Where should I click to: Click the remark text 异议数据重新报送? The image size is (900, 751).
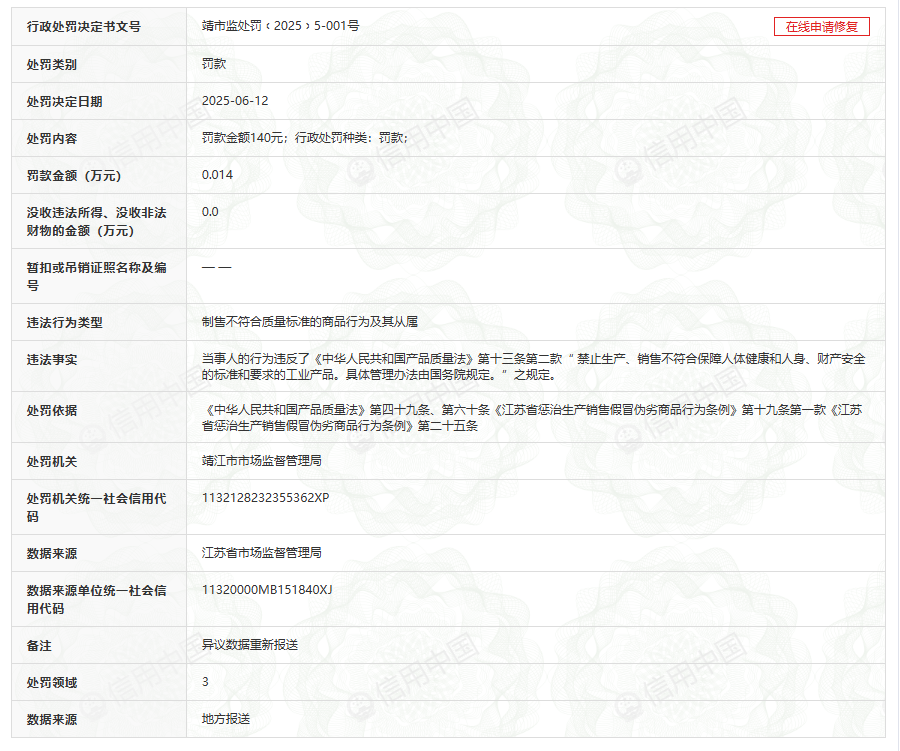tap(250, 645)
